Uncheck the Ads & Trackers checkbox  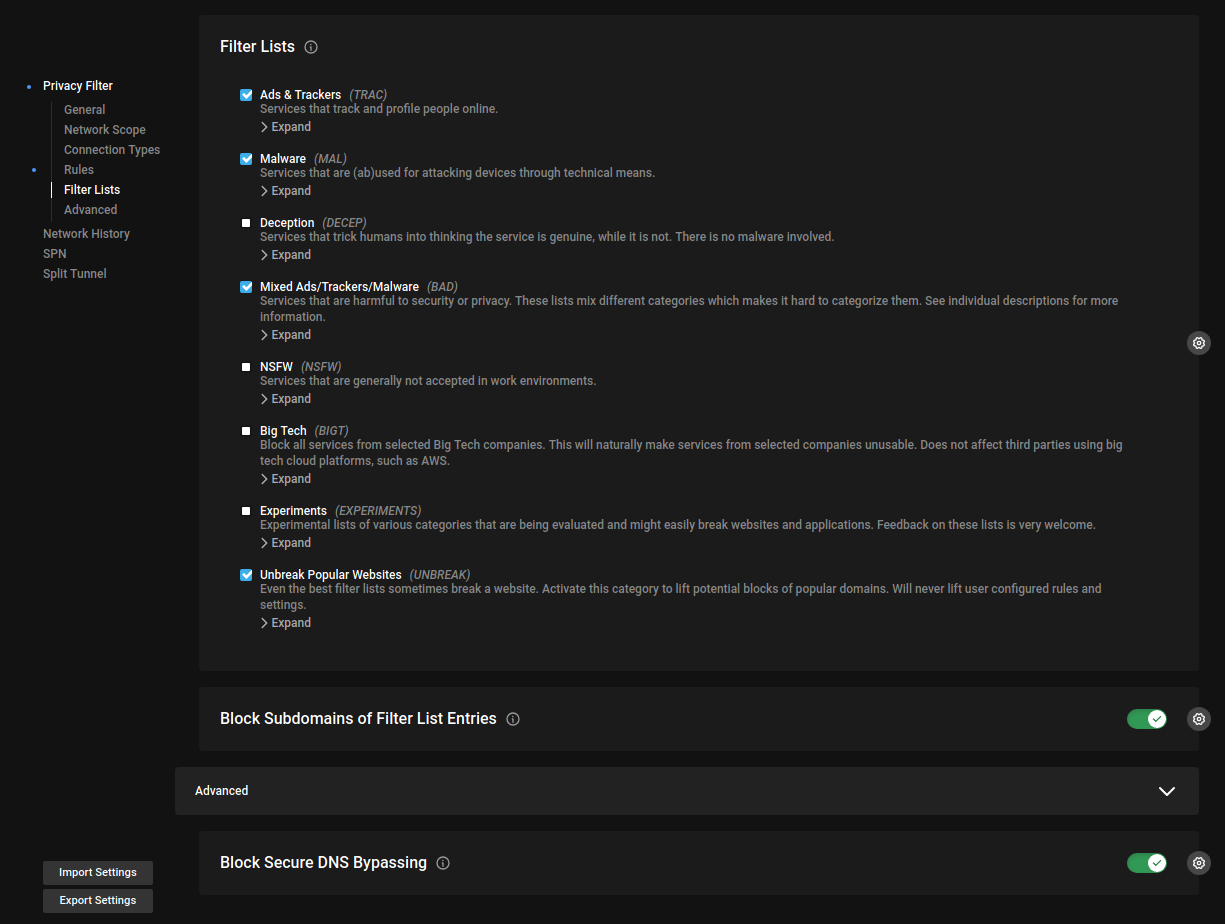[246, 95]
